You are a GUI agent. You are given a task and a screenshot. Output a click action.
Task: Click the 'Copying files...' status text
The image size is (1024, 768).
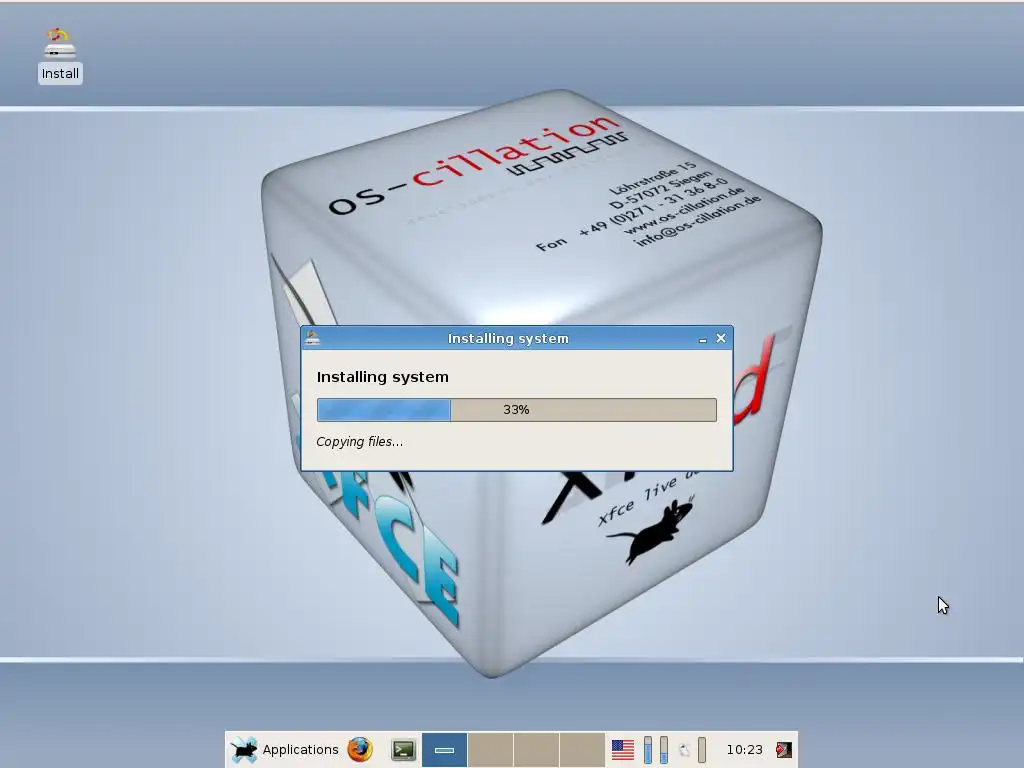(359, 441)
